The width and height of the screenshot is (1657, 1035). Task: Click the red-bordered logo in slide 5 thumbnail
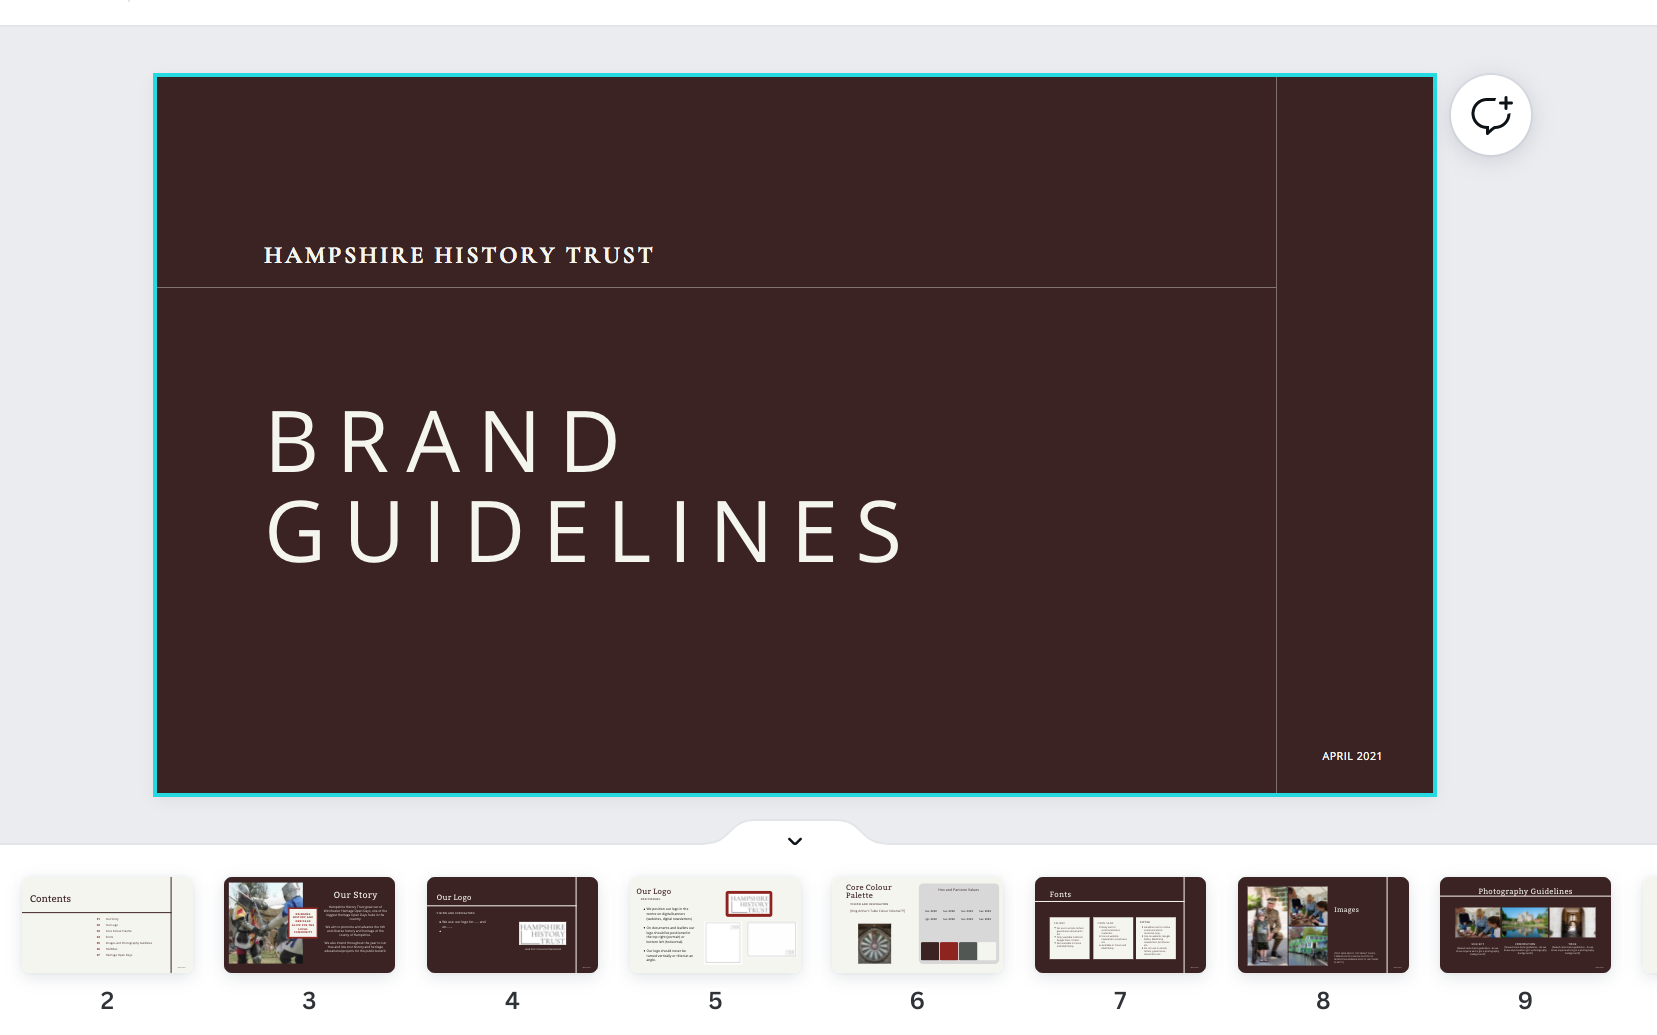[x=749, y=904]
